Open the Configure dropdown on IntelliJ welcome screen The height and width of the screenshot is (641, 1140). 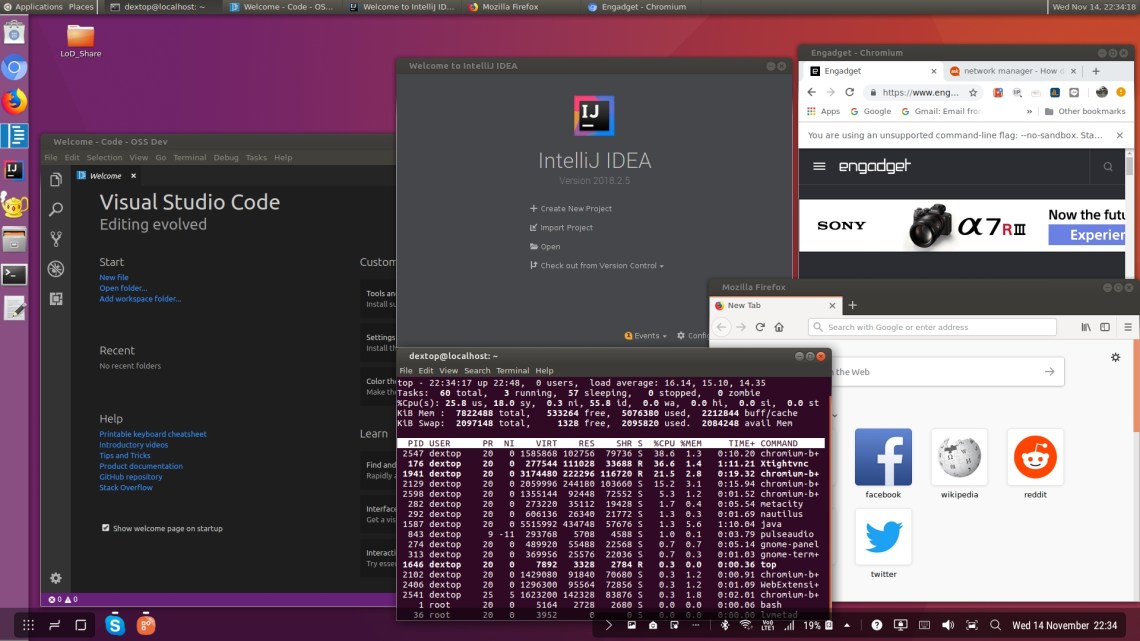pos(700,335)
